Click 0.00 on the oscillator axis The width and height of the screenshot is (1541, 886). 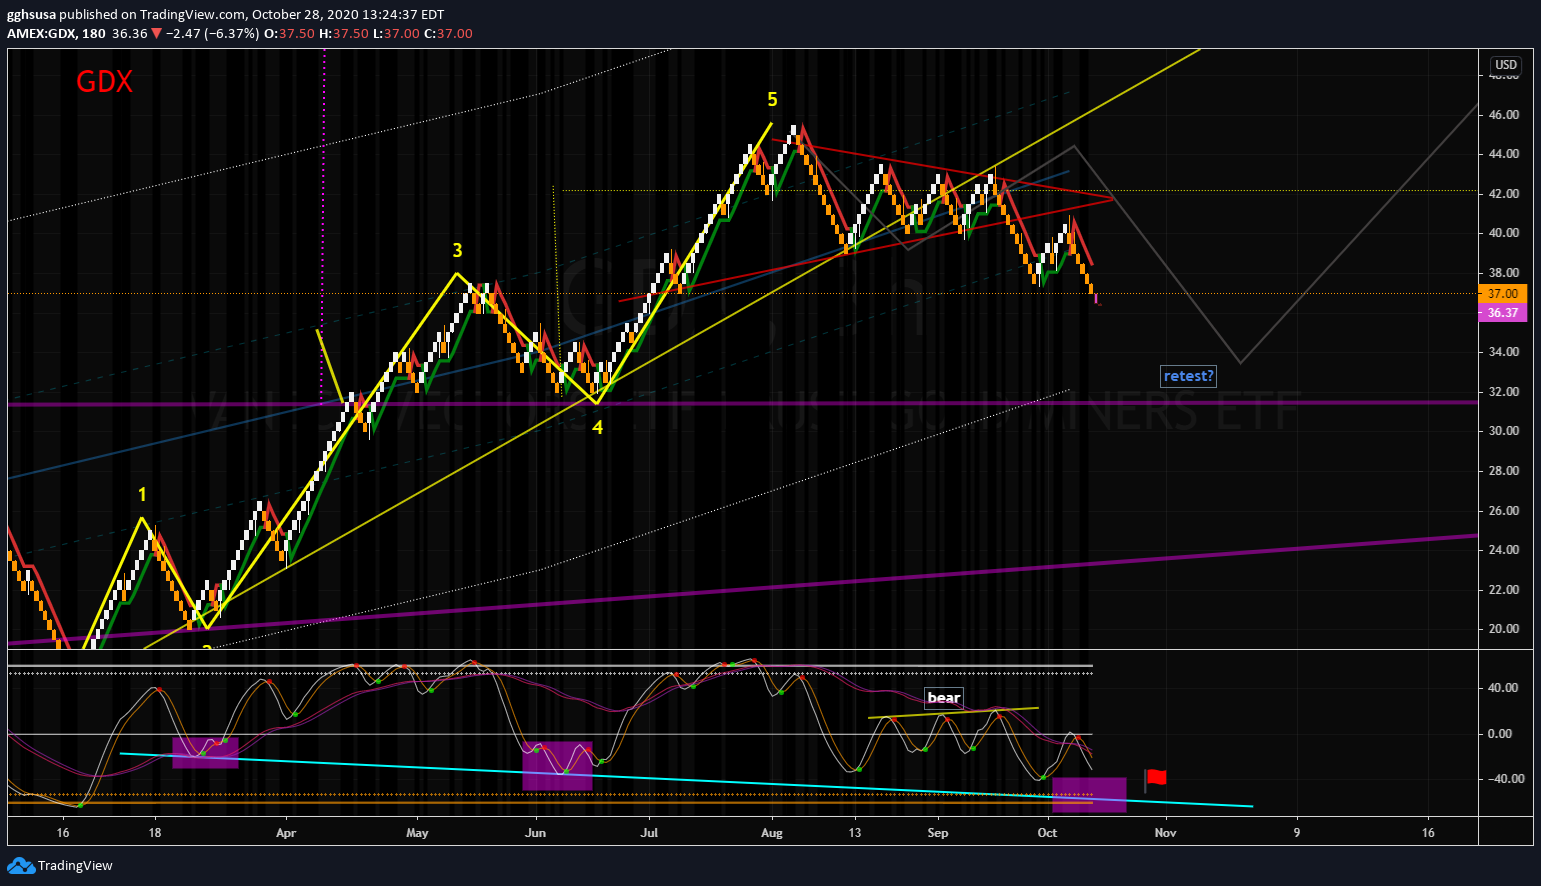[x=1500, y=734]
